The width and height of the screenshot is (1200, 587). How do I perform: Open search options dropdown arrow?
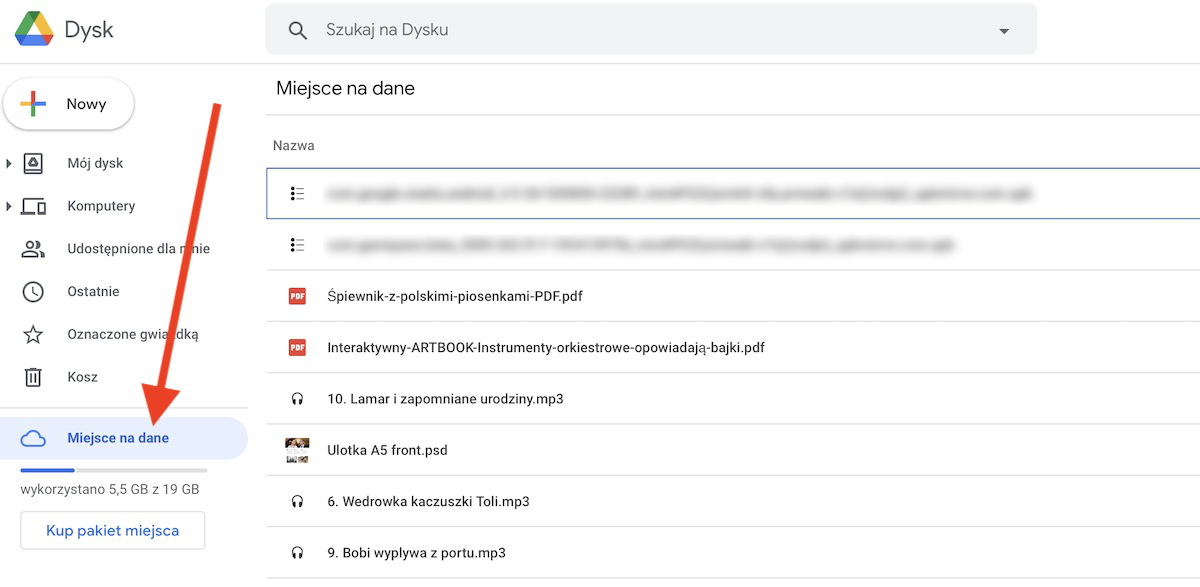coord(1004,31)
